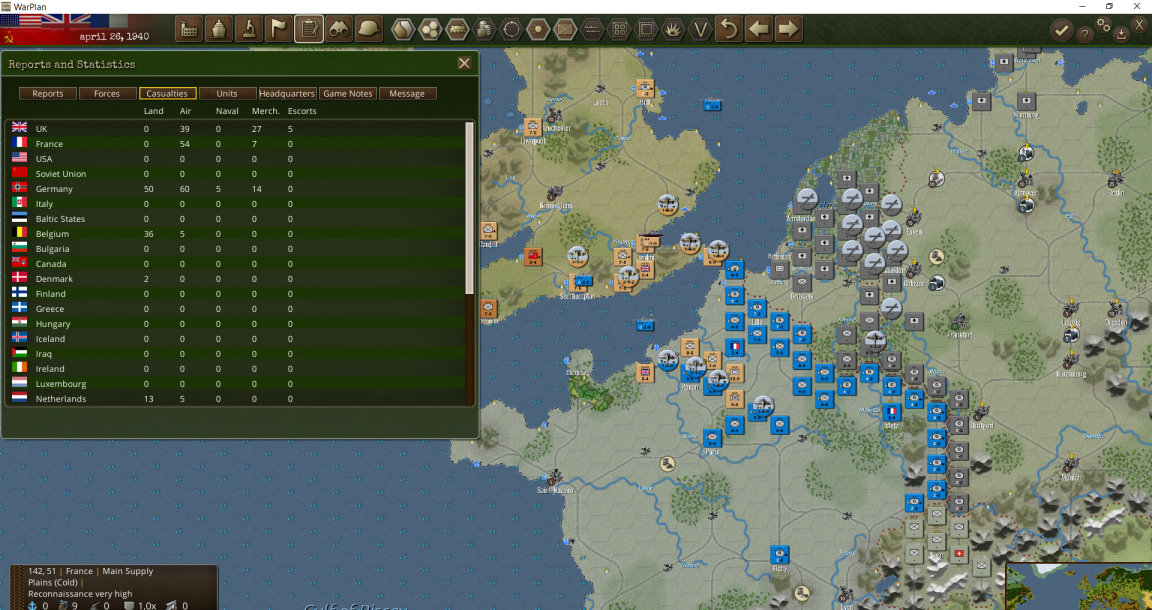1152x610 pixels.
Task: Switch to the Forces tab
Action: tap(107, 93)
